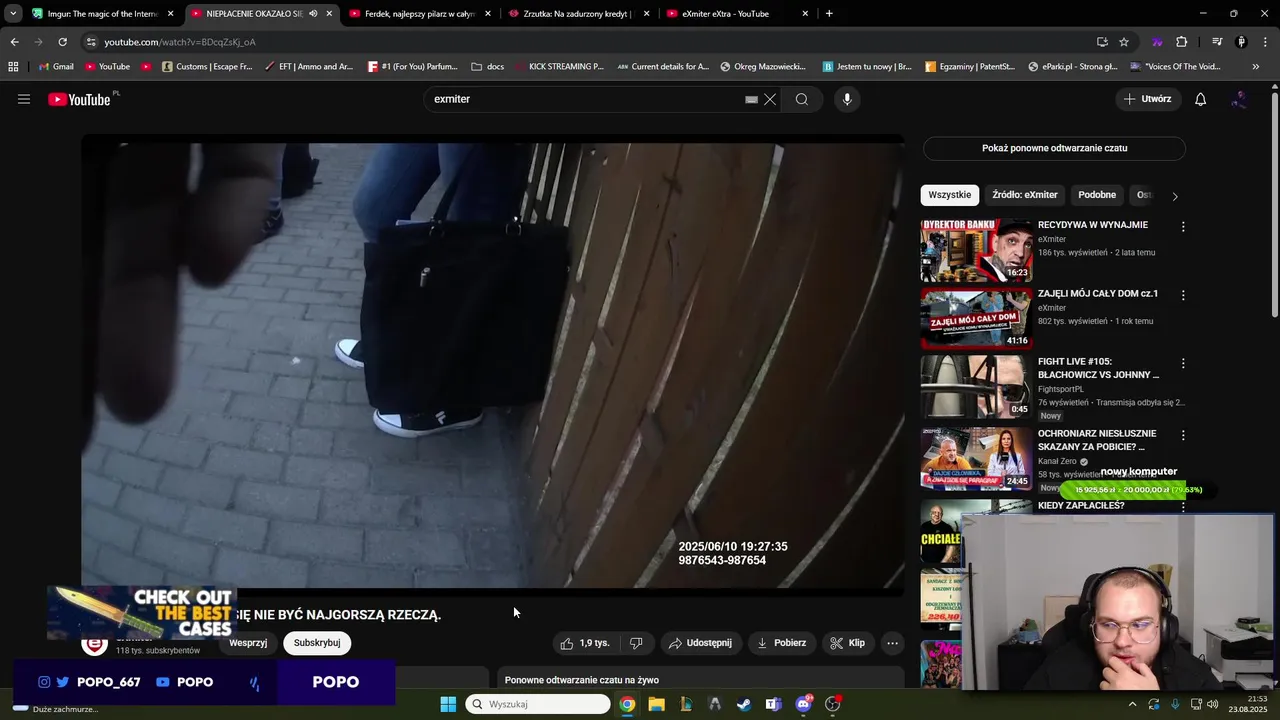Select the Źródło: eXmiter filter chip
The width and height of the screenshot is (1280, 720).
tap(1025, 195)
